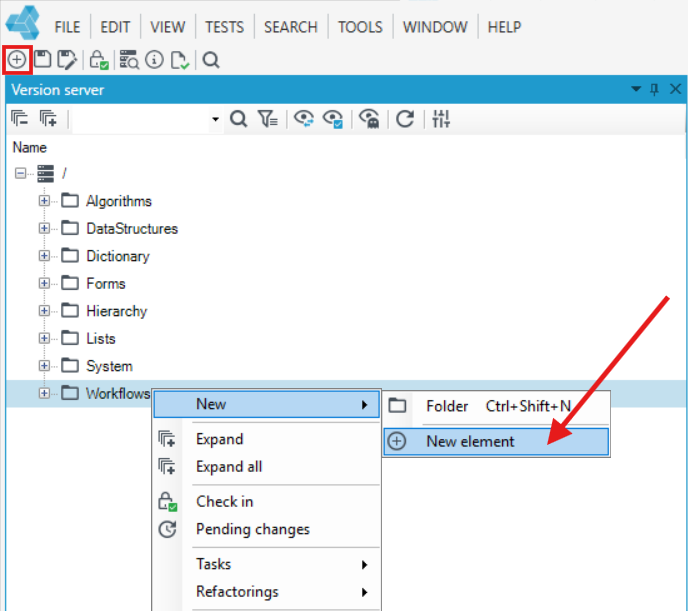The width and height of the screenshot is (688, 611).
Task: Expand the Forms folder
Action: click(x=44, y=283)
